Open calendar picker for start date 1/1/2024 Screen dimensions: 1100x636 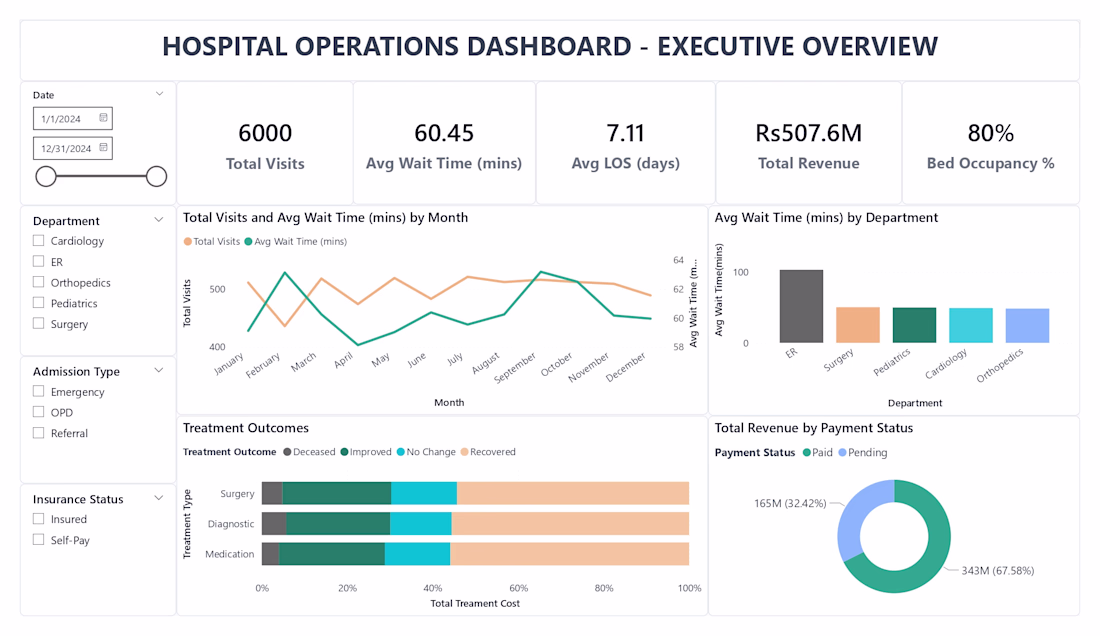[x=103, y=118]
